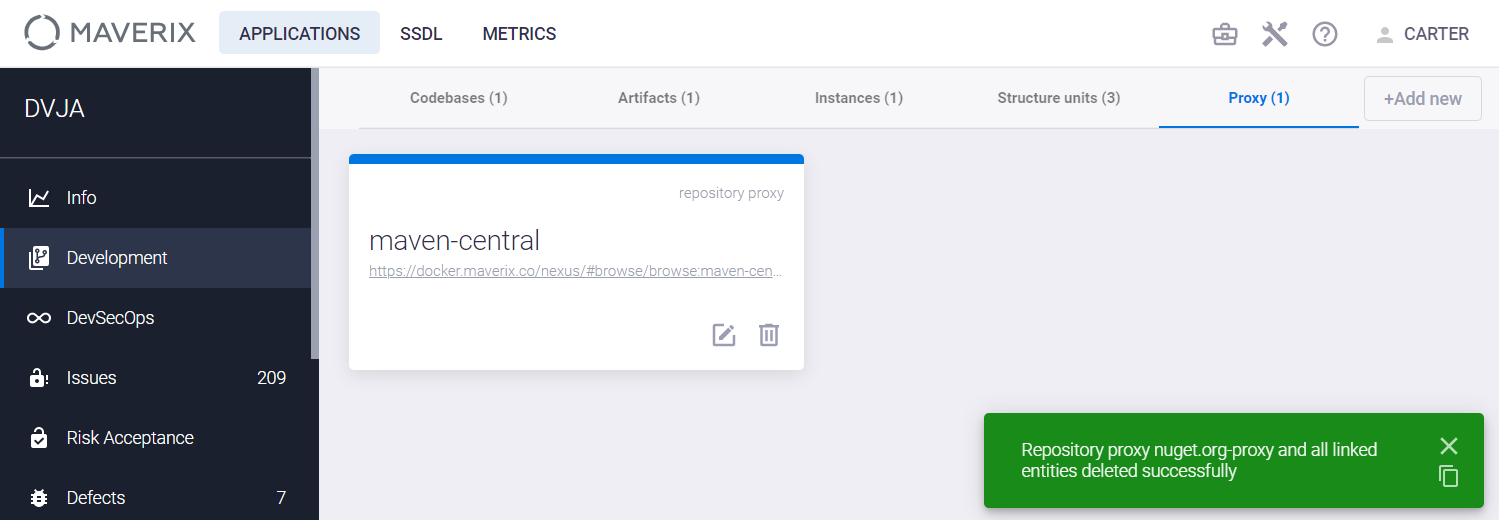Close the green success notification
This screenshot has height=520, width=1499.
coord(1449,446)
